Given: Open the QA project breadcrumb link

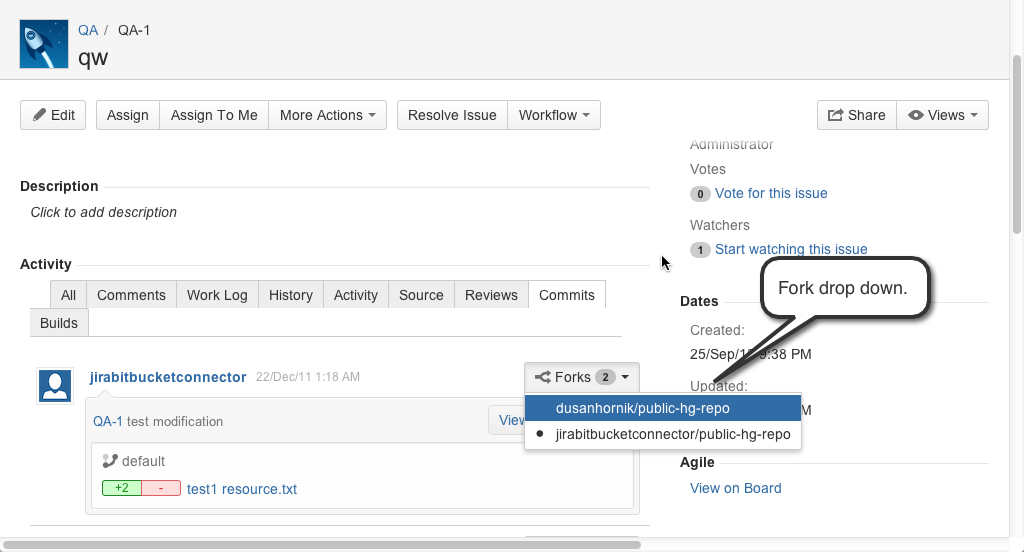Looking at the screenshot, I should click(x=88, y=30).
